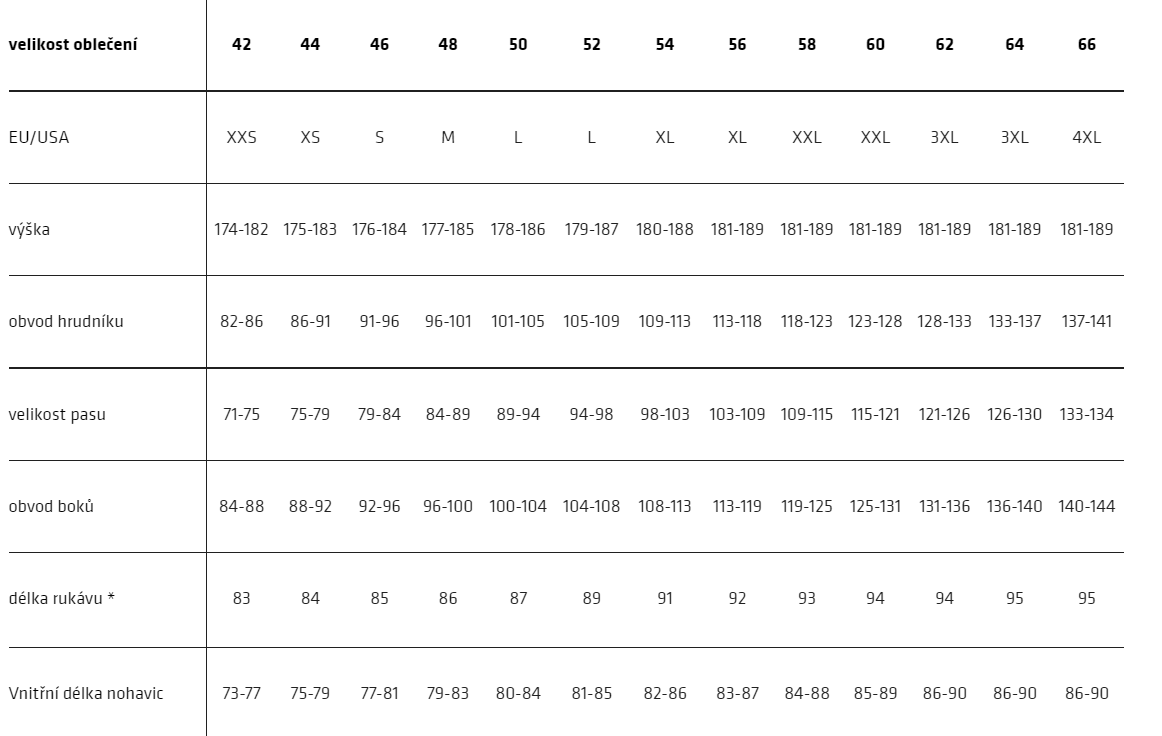This screenshot has height=736, width=1162.
Task: Select the height value 174-182
Action: coord(241,230)
